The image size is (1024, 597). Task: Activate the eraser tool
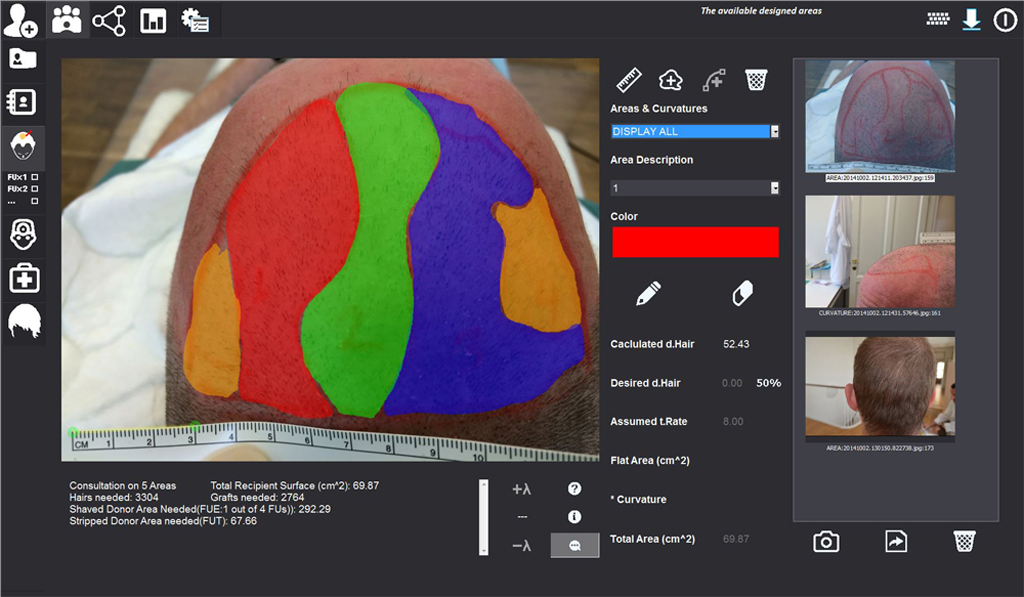[x=742, y=293]
